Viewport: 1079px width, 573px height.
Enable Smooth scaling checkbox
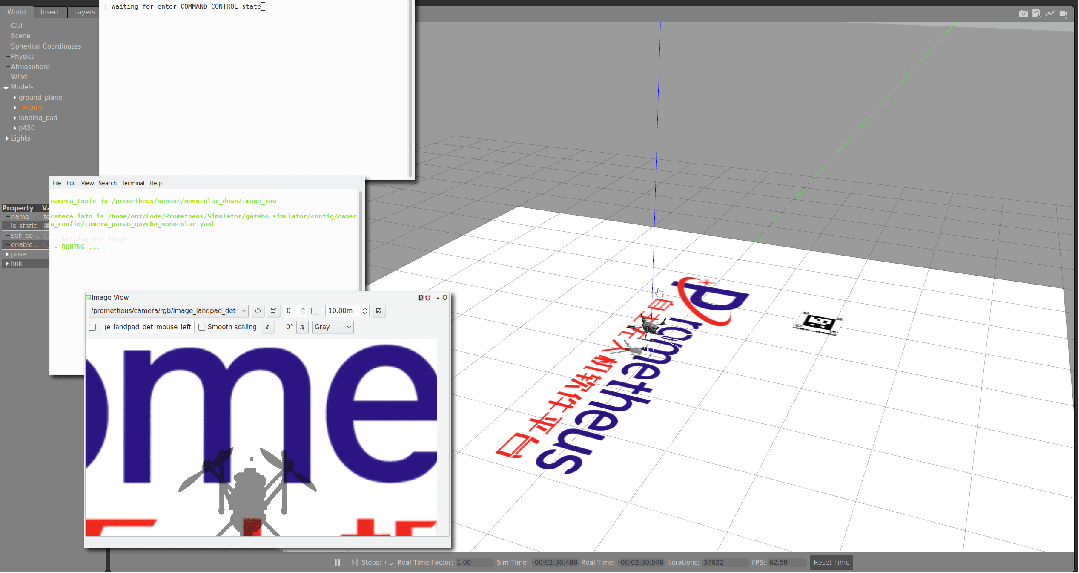(202, 327)
